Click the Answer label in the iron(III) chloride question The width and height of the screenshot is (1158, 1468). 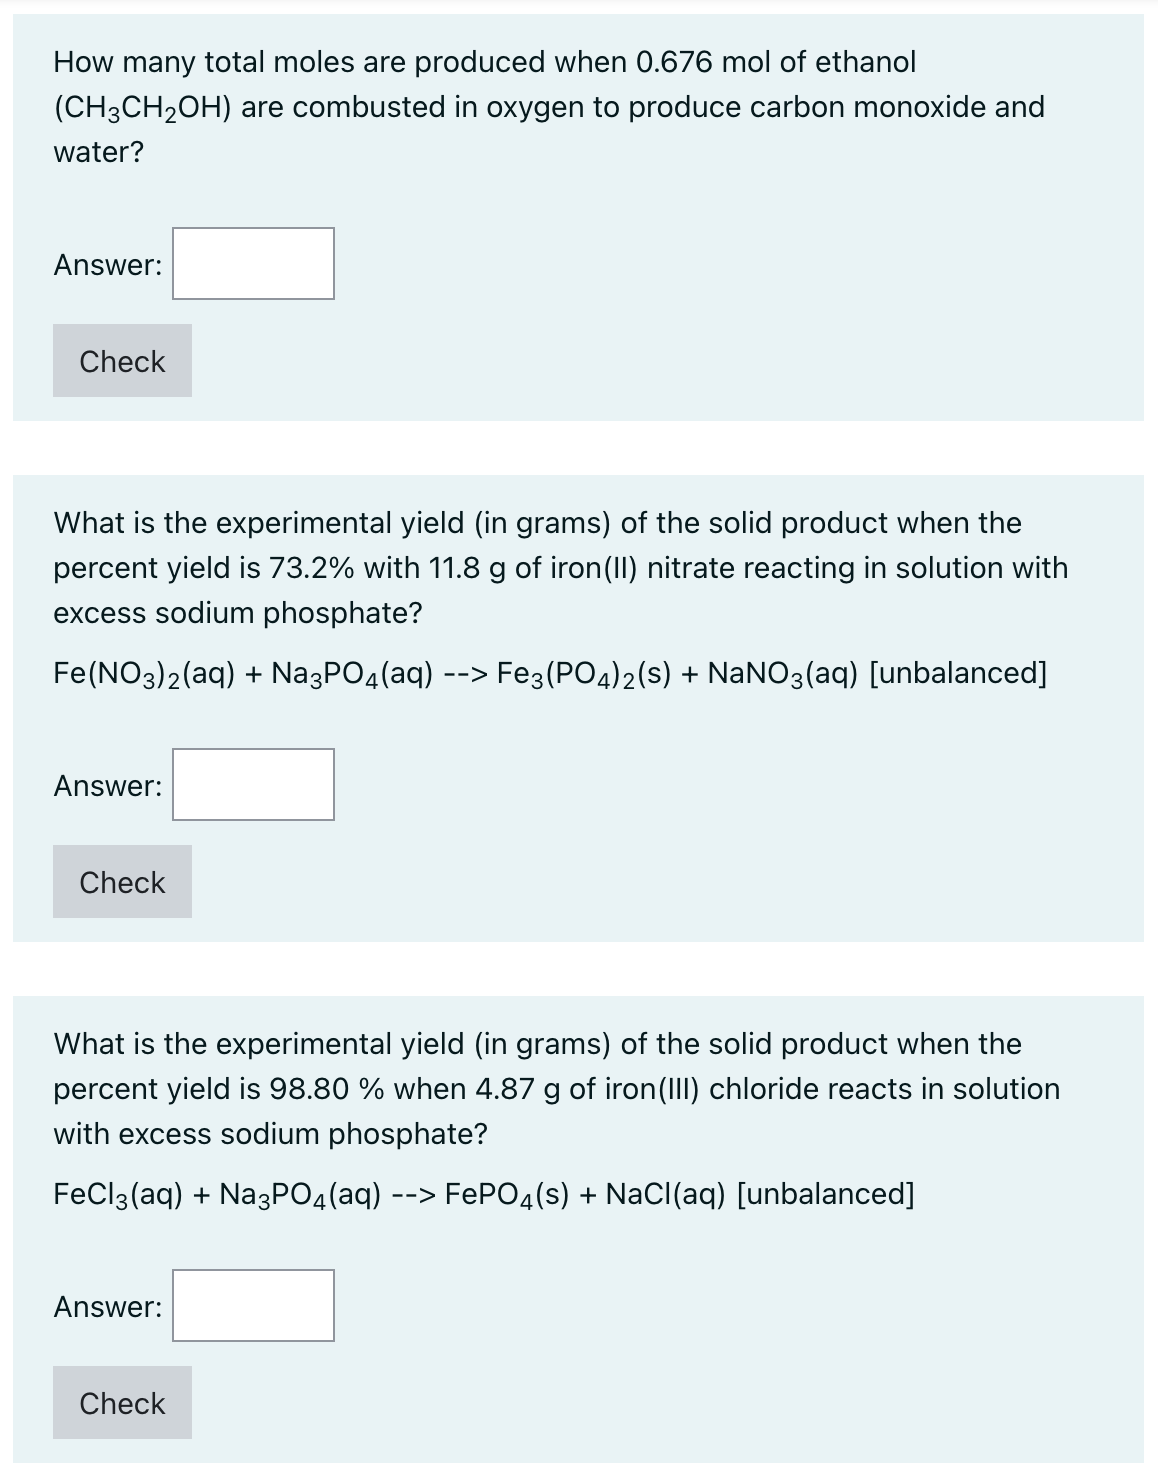click(108, 1307)
